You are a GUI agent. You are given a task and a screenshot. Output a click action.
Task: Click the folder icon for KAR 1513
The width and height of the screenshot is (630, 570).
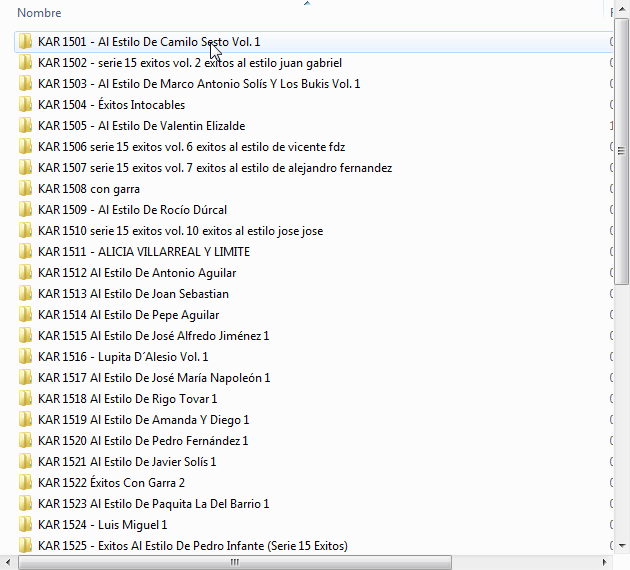(x=25, y=293)
